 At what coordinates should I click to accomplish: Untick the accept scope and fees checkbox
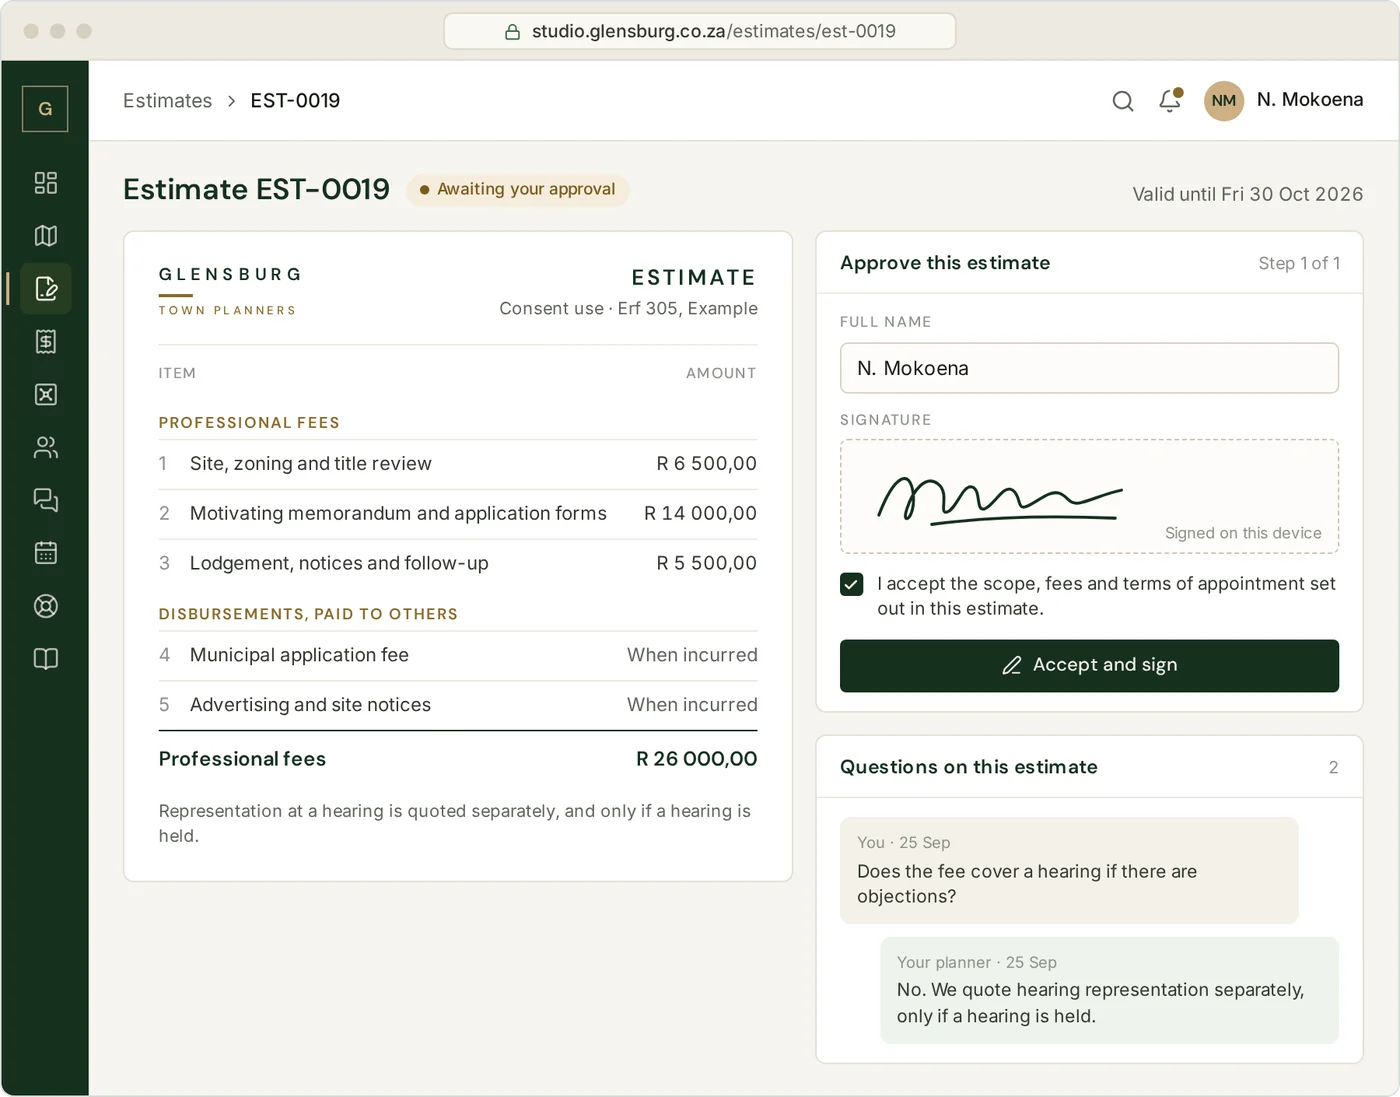pos(852,584)
